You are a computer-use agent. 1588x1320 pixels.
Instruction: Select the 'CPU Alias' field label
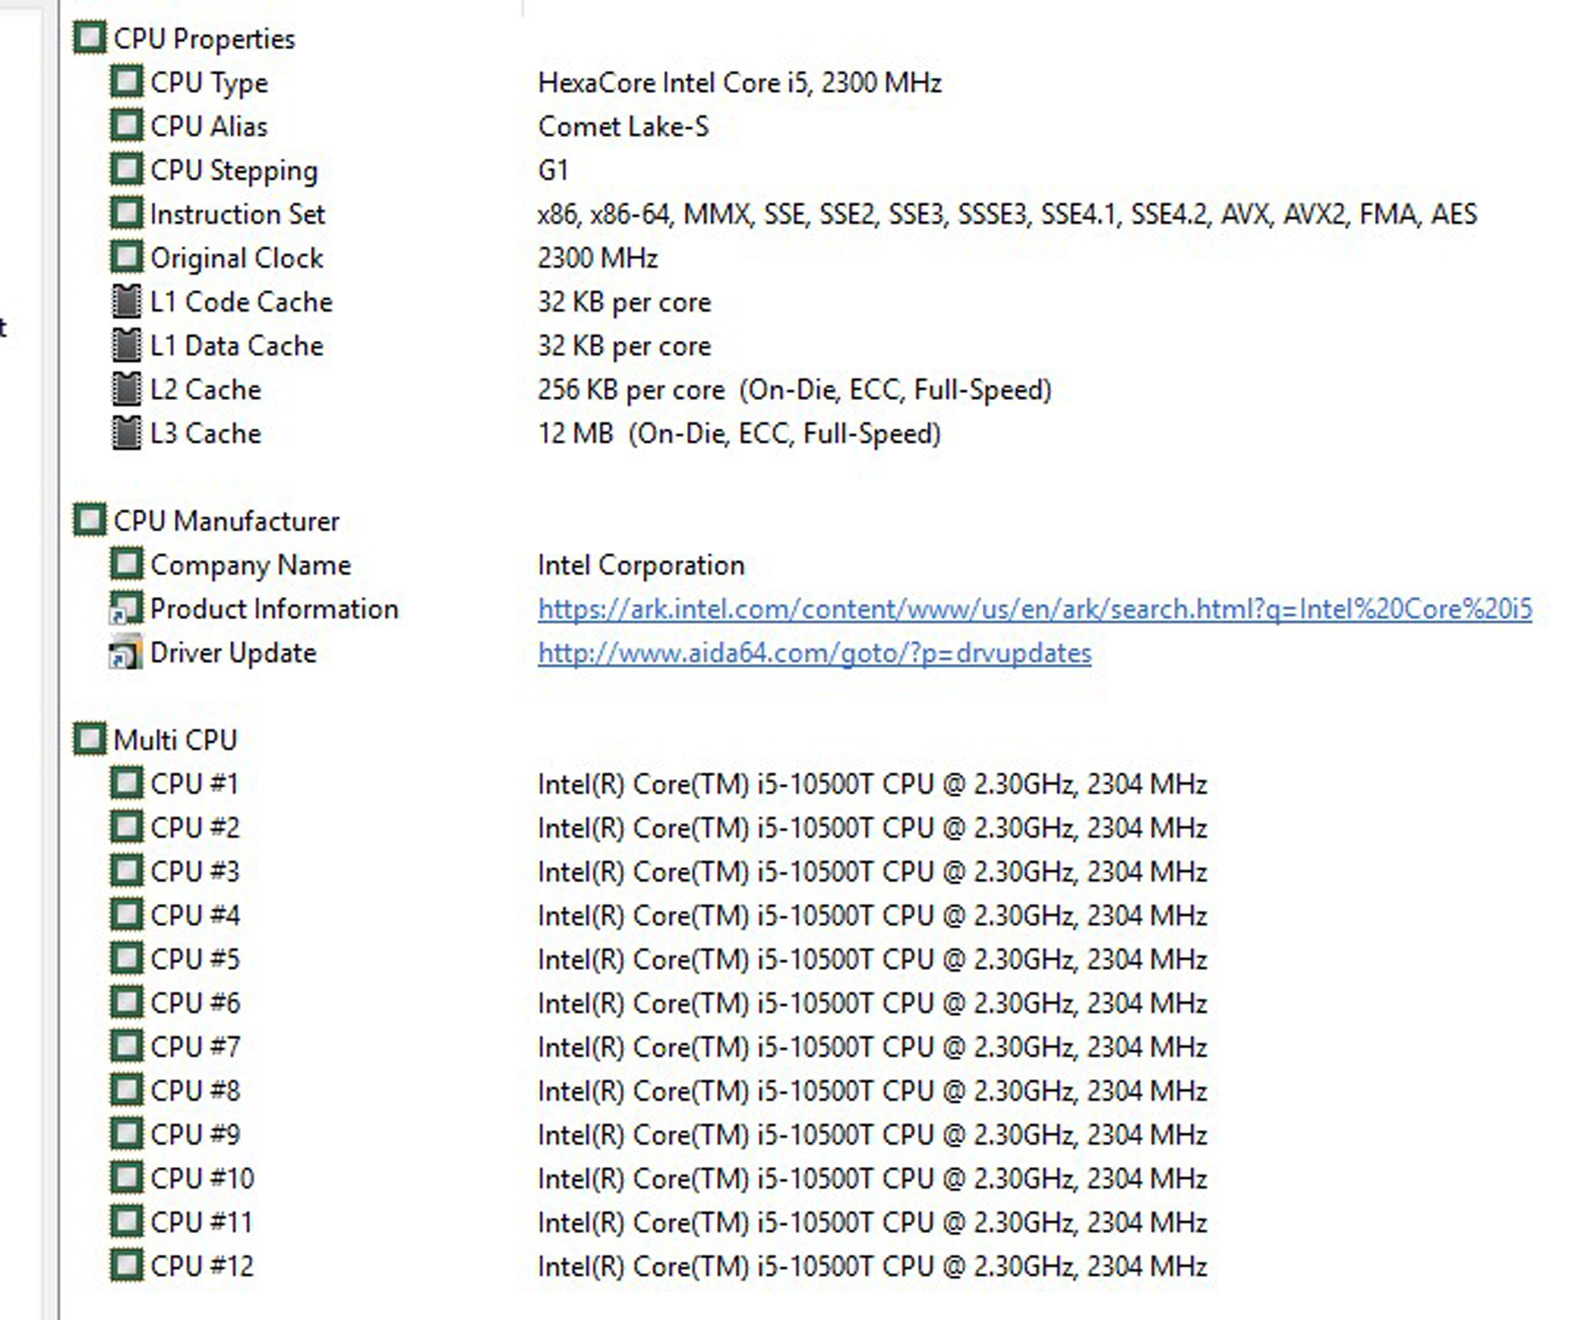[209, 126]
